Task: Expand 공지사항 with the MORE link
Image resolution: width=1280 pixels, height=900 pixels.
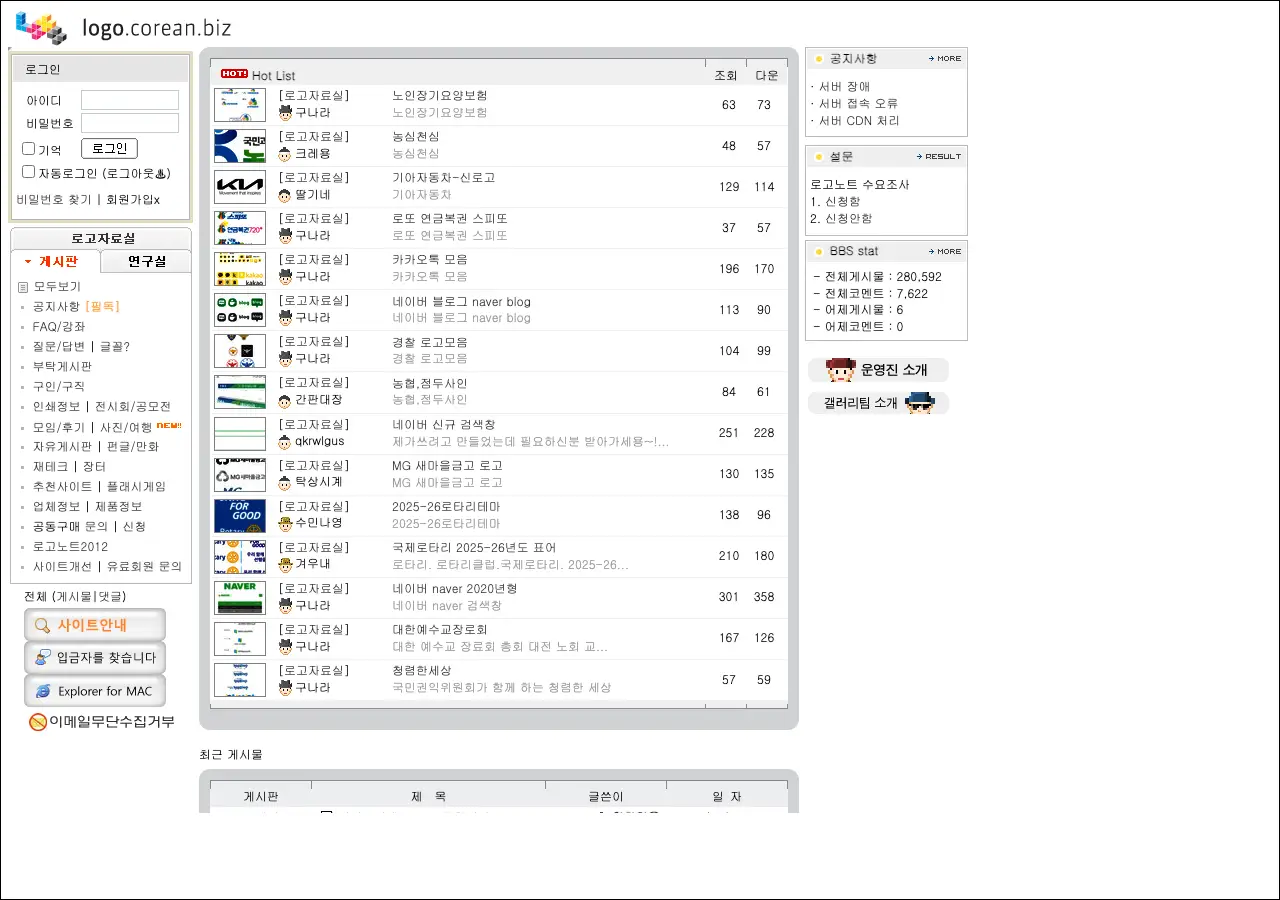Action: [x=944, y=59]
